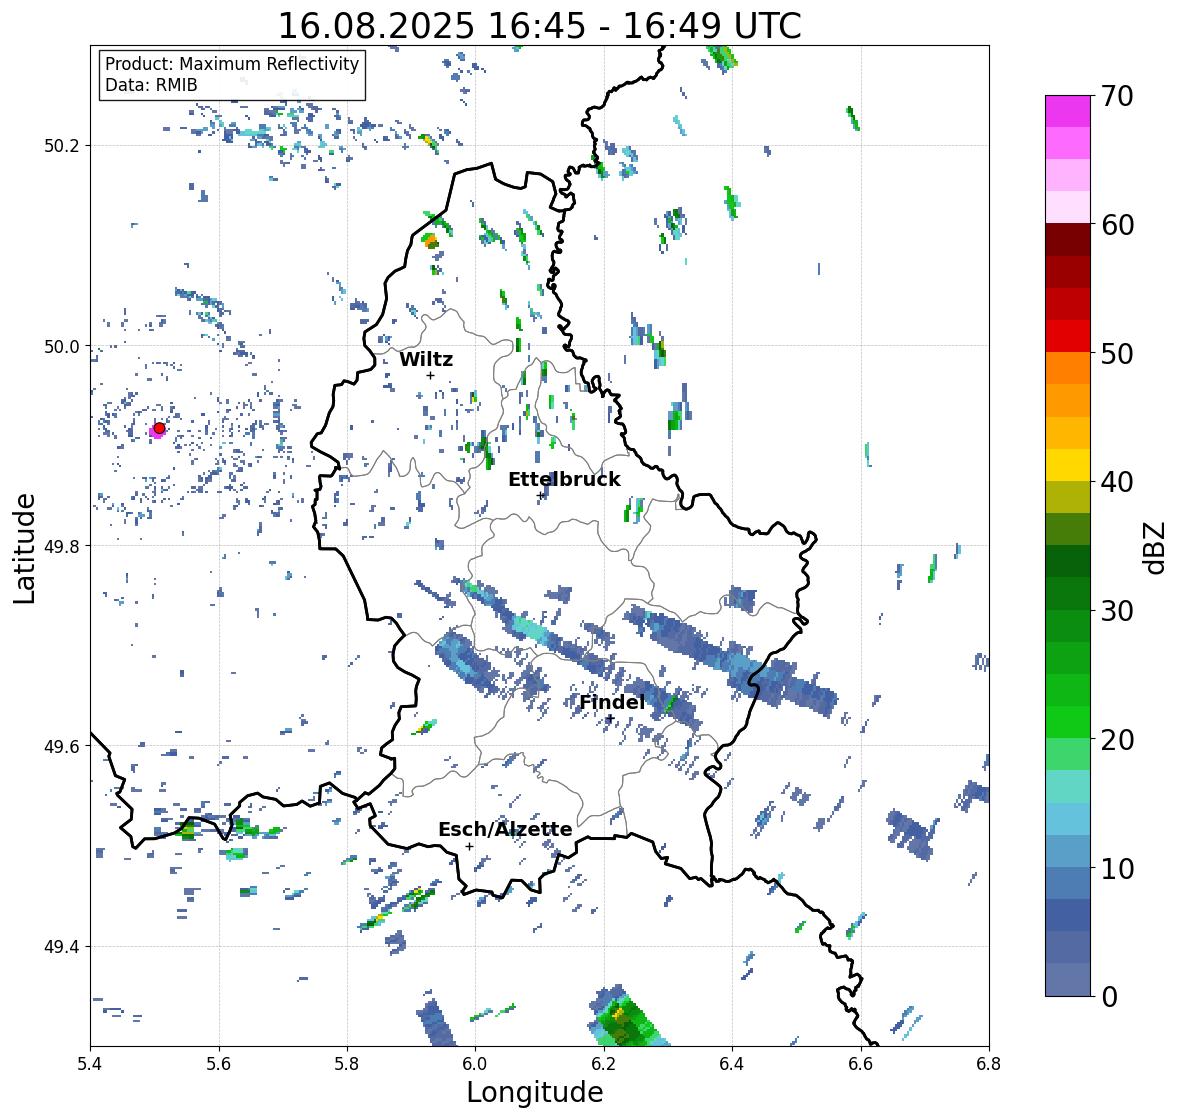Click the plus marker below the Esch/Alzette label
The width and height of the screenshot is (1179, 1117).
click(x=469, y=846)
